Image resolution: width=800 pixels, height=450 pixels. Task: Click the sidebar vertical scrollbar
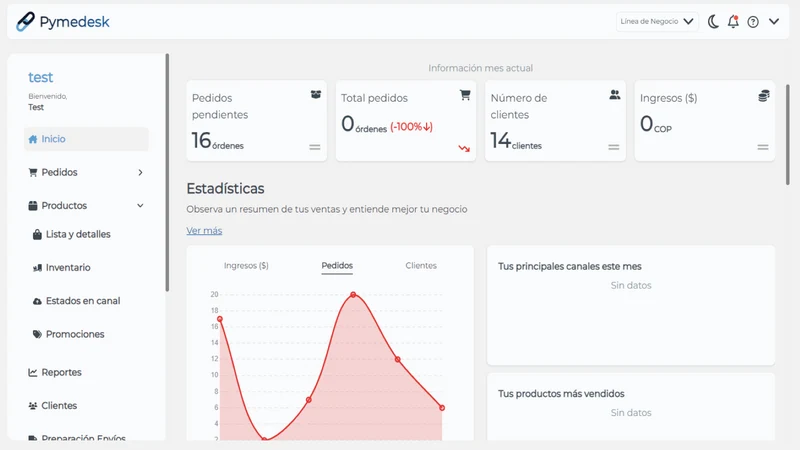click(x=167, y=172)
